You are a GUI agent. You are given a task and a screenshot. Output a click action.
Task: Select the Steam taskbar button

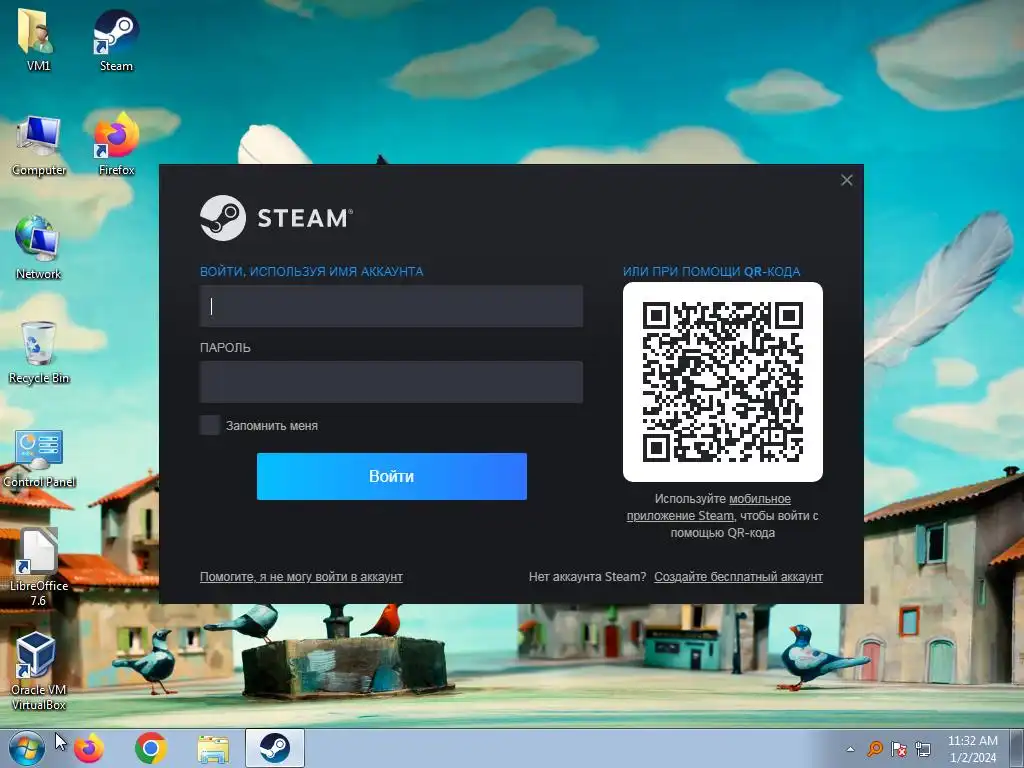[x=275, y=748]
